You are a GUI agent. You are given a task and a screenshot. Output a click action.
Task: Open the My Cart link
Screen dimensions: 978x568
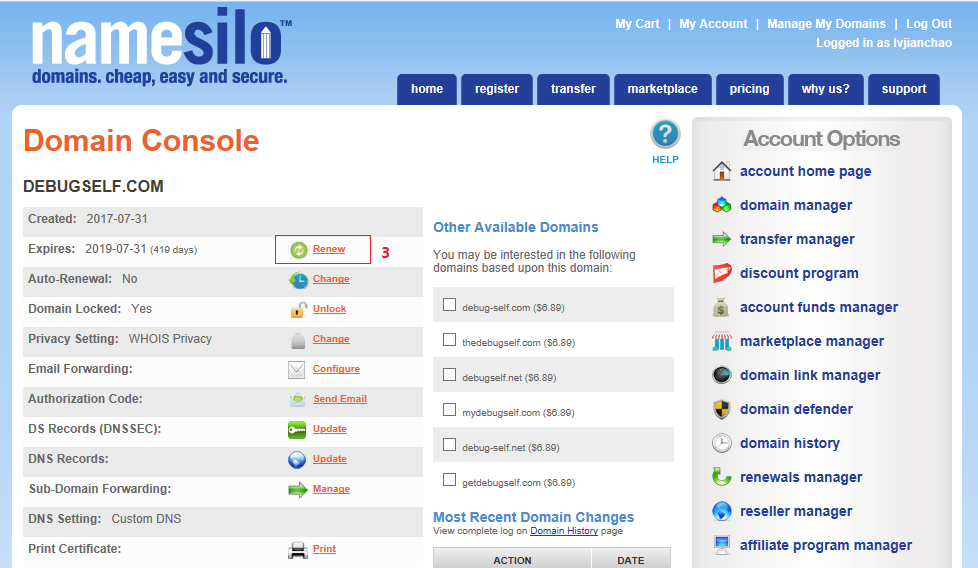click(637, 24)
